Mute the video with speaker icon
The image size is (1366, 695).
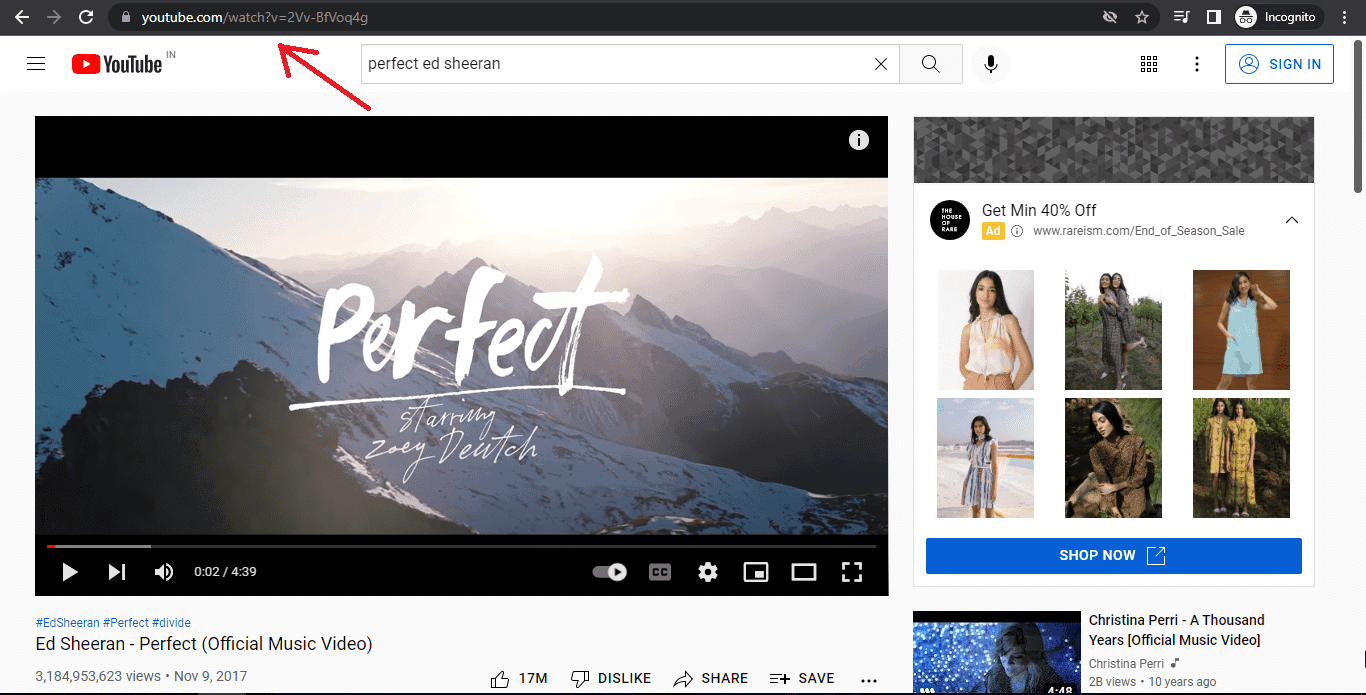pos(163,572)
